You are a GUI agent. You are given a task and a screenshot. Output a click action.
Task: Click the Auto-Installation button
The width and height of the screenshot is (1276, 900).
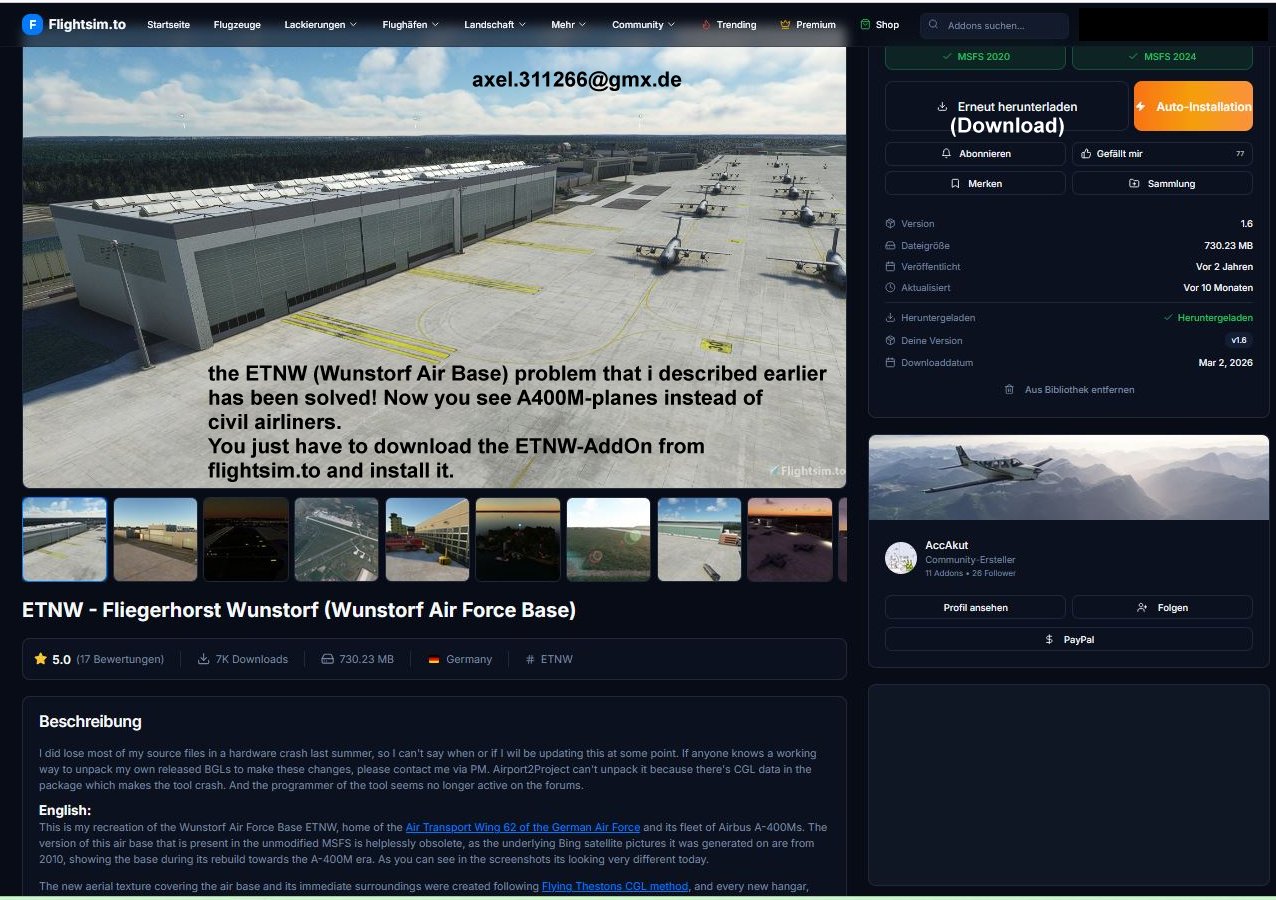point(1193,106)
